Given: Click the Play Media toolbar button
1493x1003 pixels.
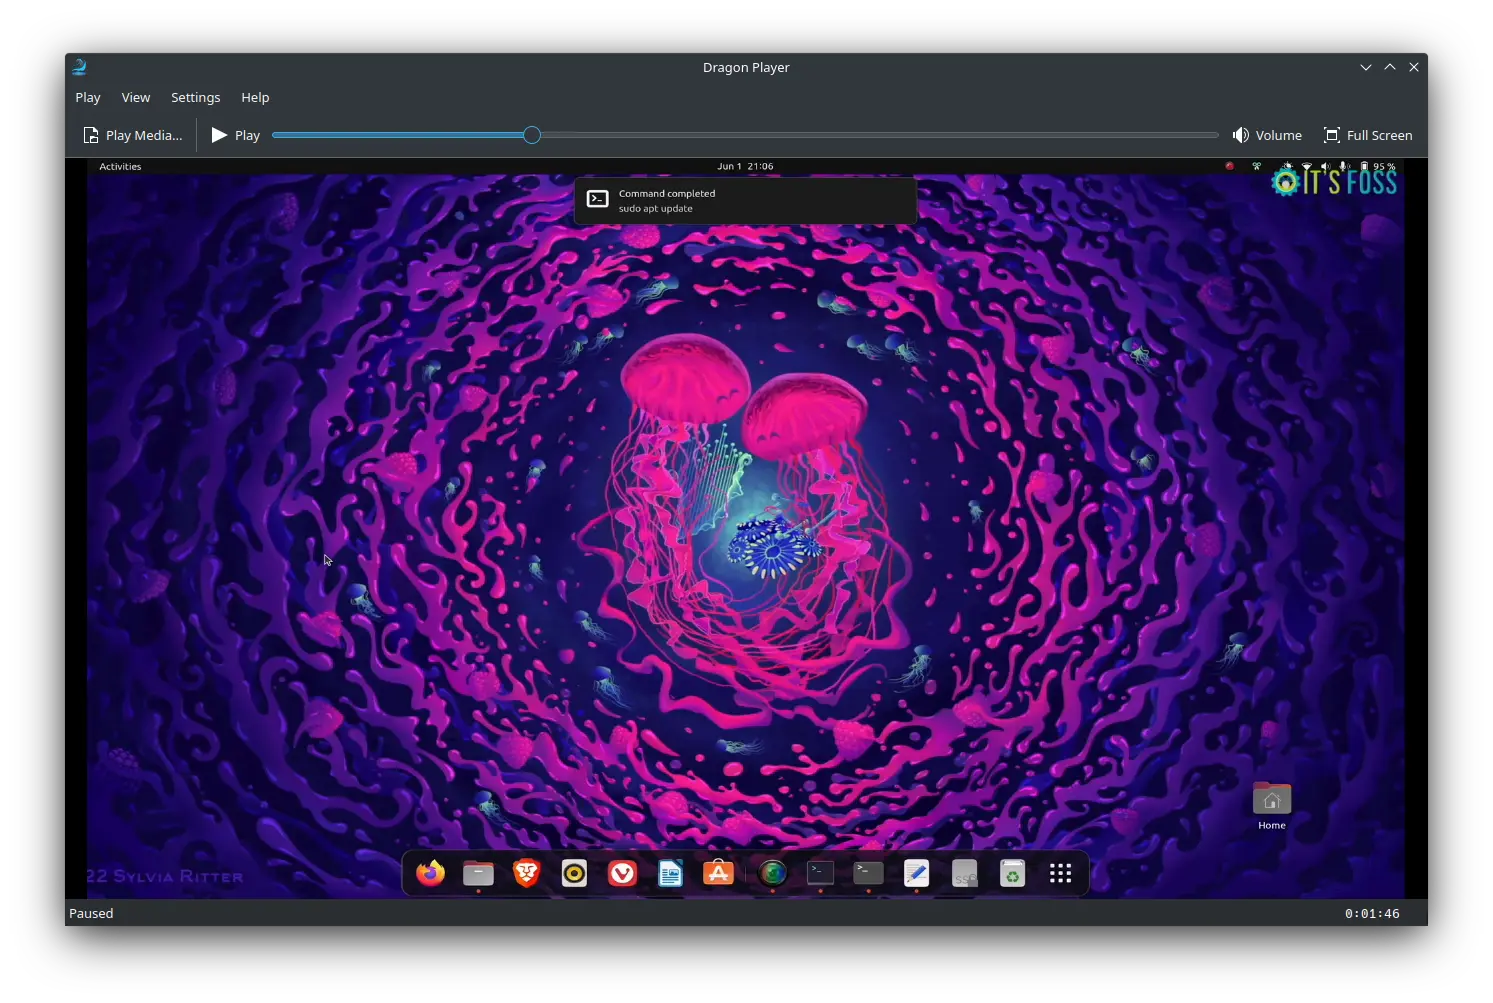Looking at the screenshot, I should point(133,135).
